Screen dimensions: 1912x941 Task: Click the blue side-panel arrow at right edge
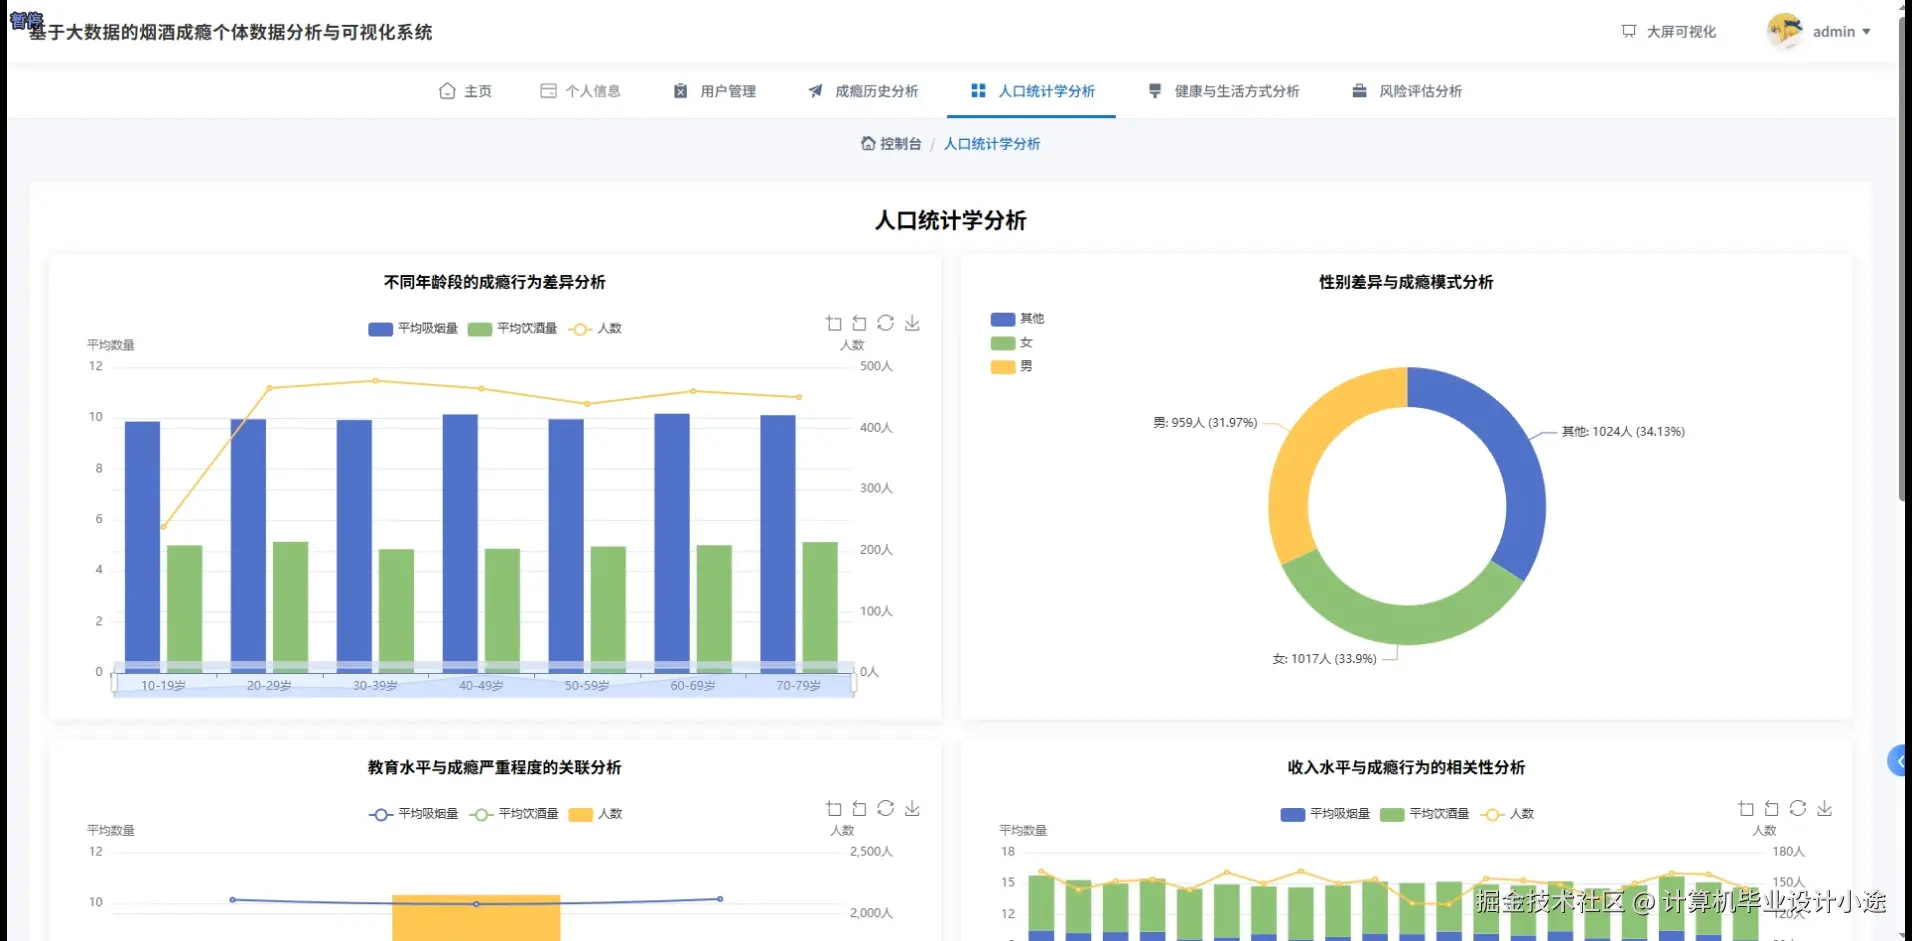tap(1897, 761)
